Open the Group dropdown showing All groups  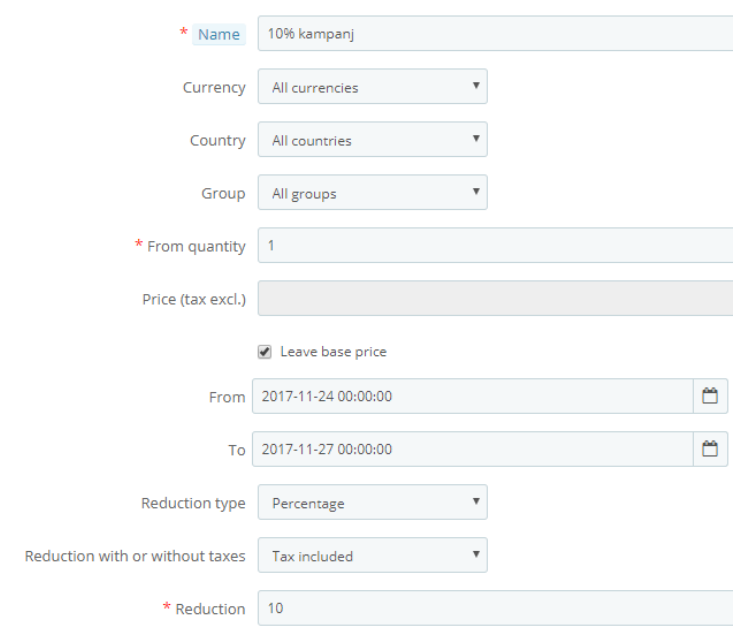click(x=372, y=193)
